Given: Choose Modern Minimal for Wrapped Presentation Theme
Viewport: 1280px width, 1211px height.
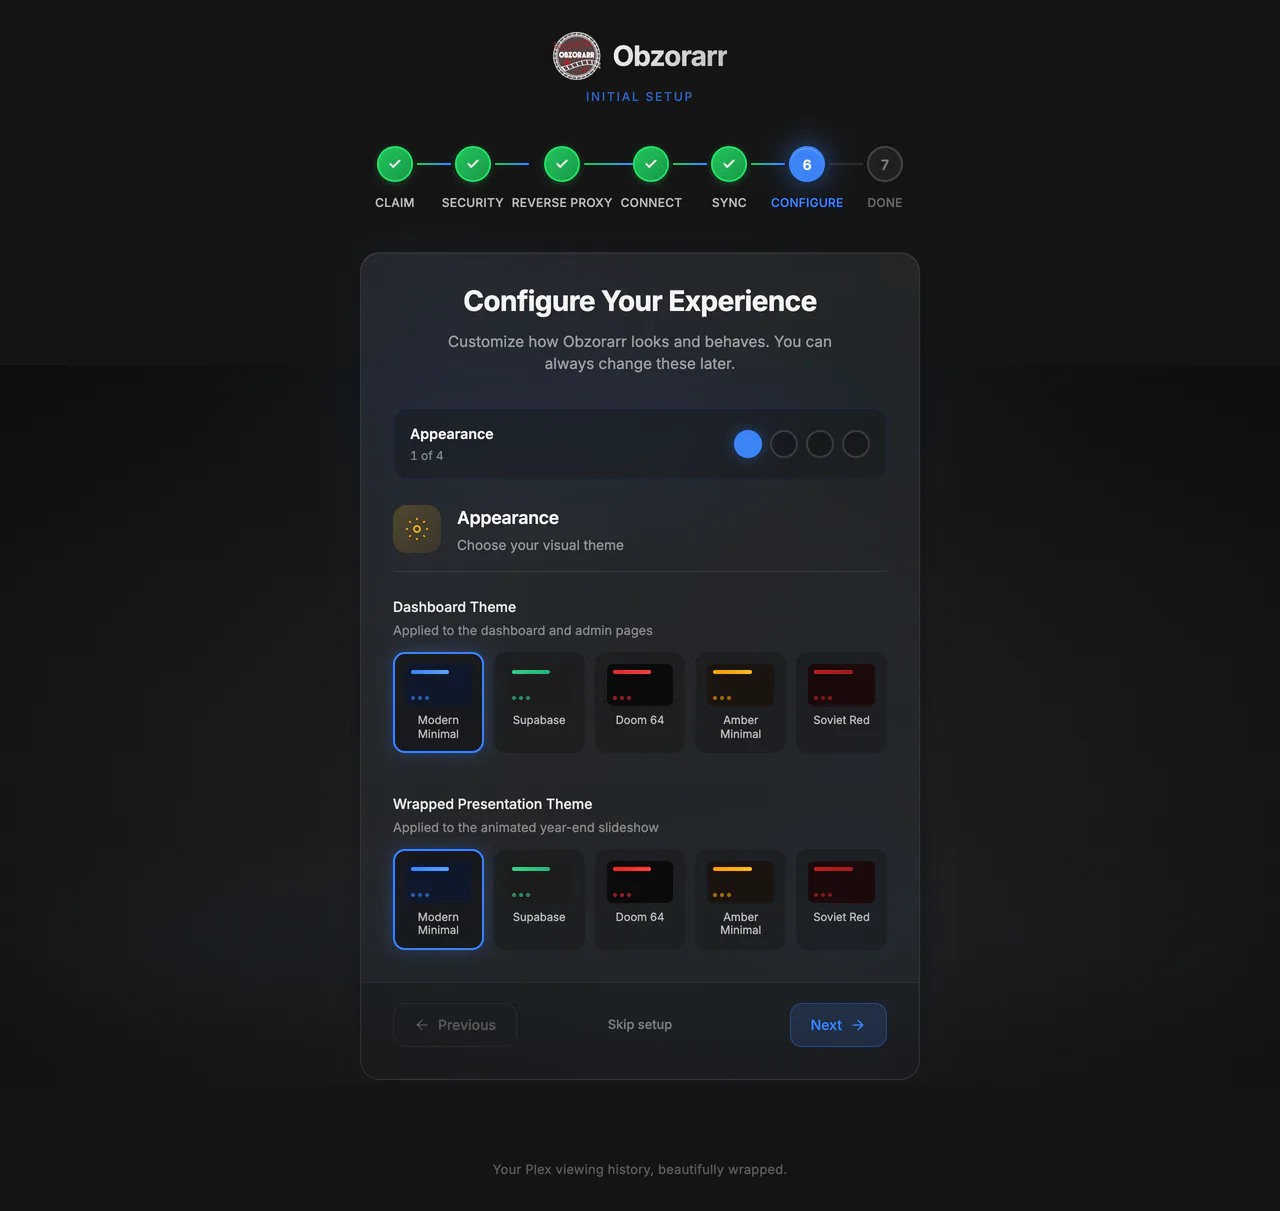Looking at the screenshot, I should pyautogui.click(x=438, y=899).
